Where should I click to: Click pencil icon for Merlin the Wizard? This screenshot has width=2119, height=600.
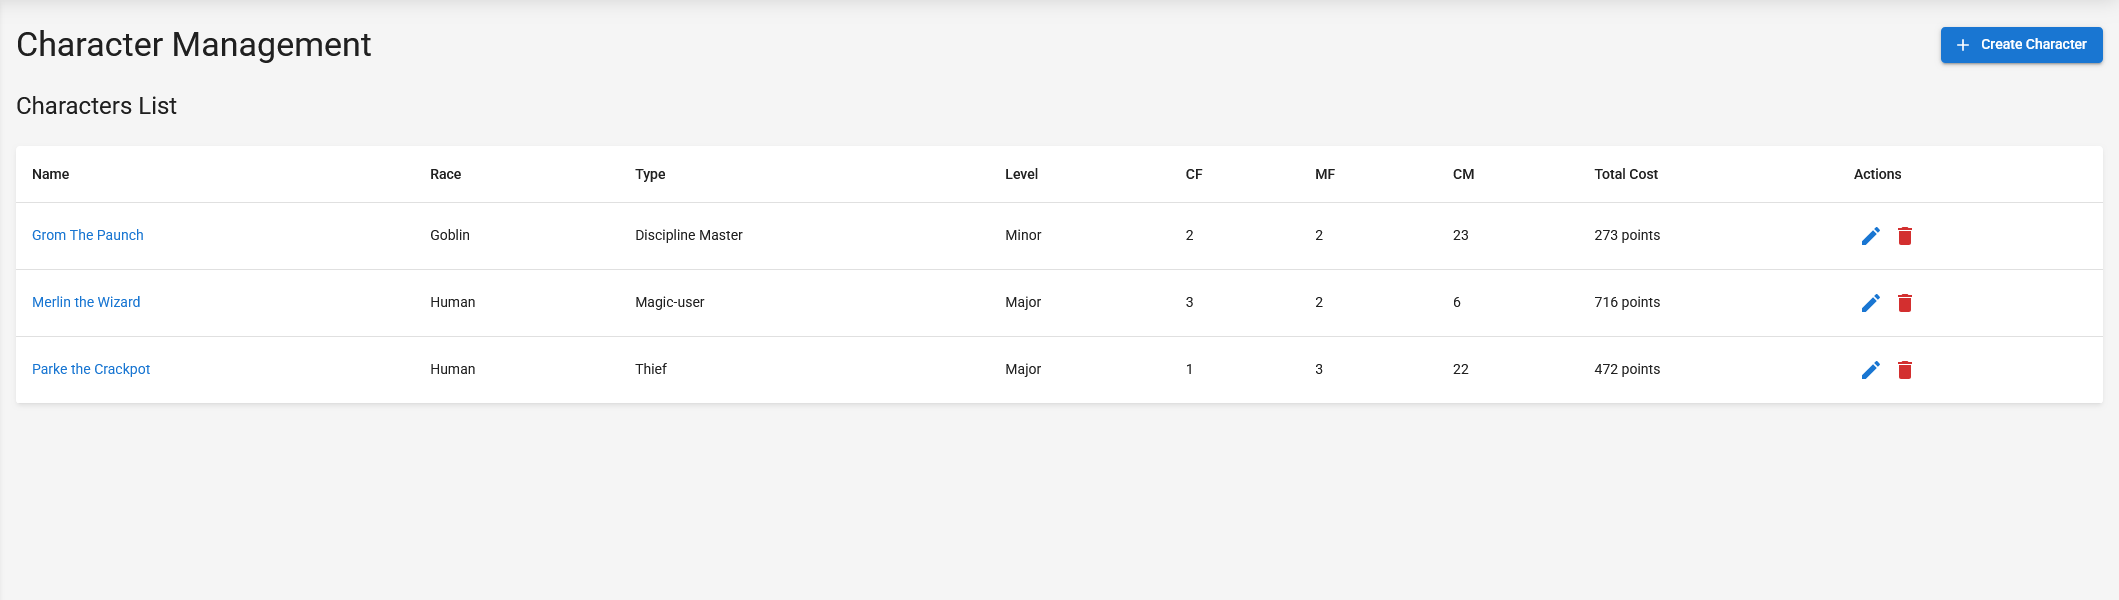click(x=1870, y=303)
